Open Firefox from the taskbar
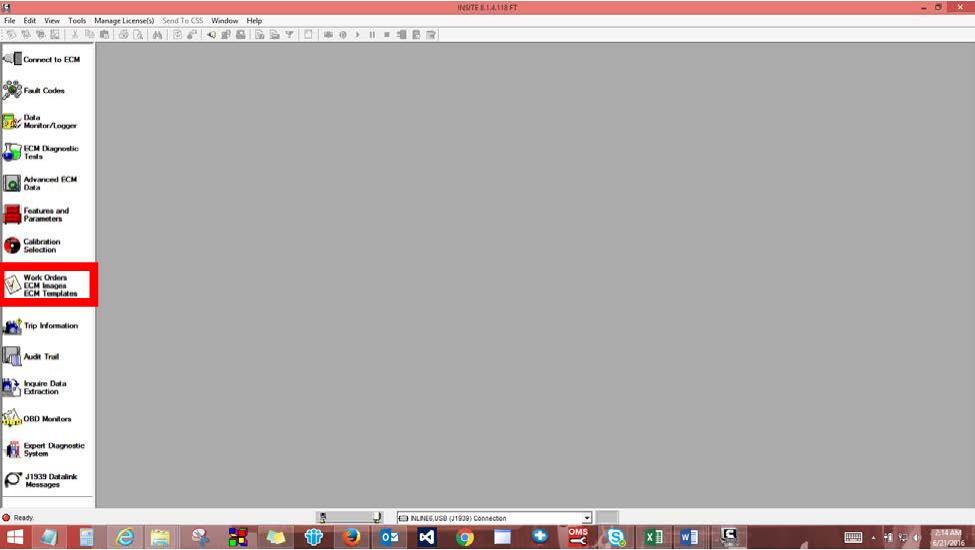 352,537
